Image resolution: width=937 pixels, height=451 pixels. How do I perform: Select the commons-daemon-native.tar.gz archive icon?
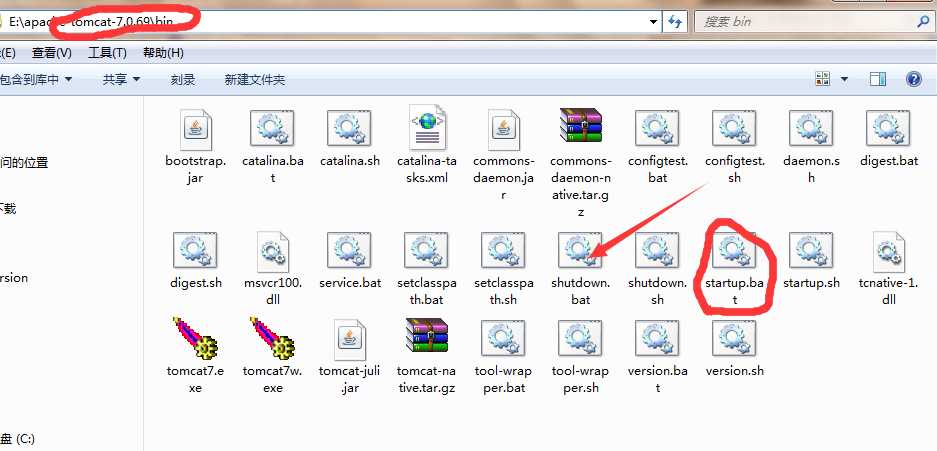(581, 125)
